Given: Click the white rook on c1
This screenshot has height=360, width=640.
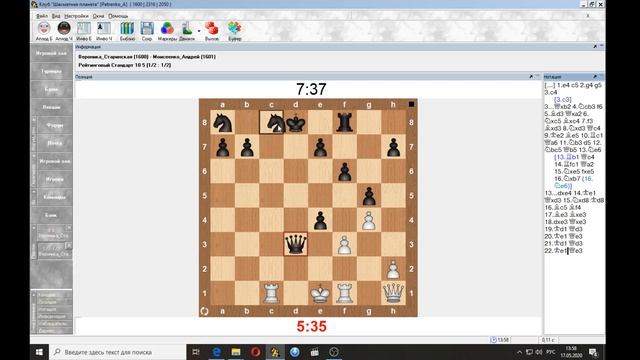Looking at the screenshot, I should (x=271, y=293).
